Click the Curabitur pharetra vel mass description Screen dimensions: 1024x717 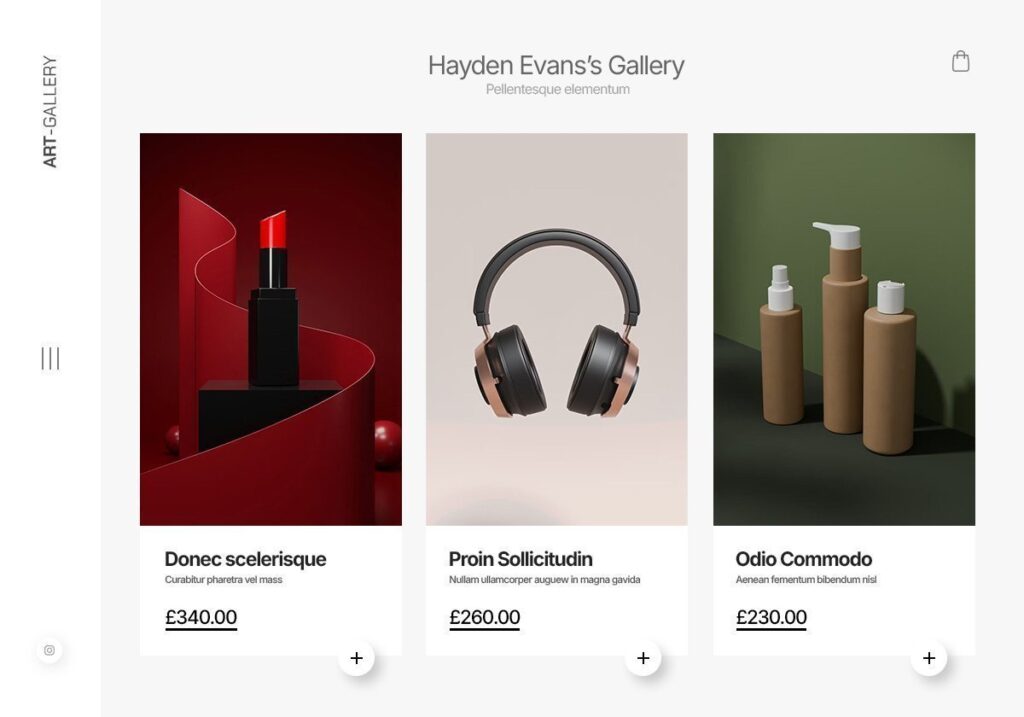pos(223,580)
